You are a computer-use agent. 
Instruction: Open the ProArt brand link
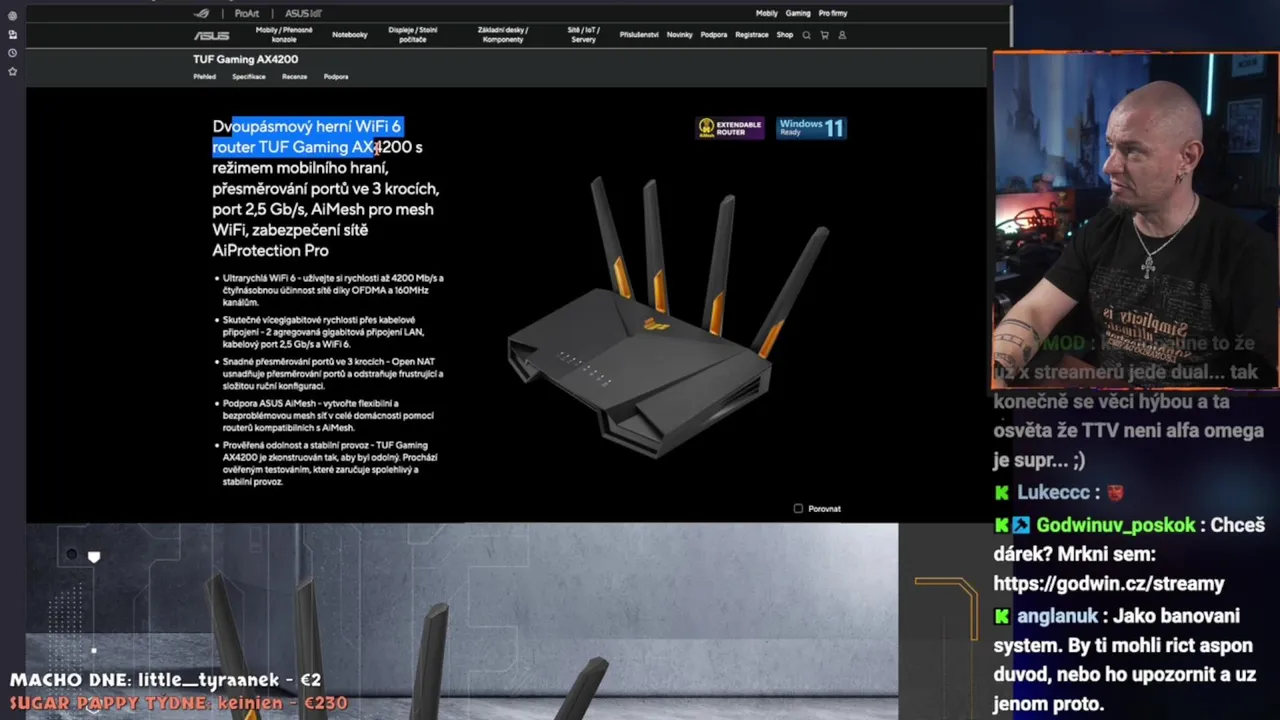point(247,13)
